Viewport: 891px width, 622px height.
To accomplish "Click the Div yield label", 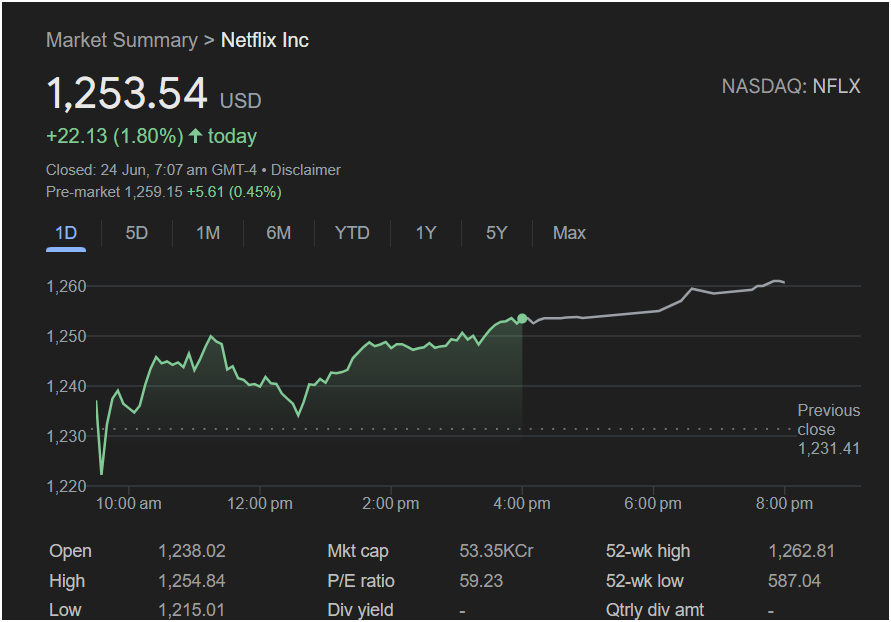I will click(360, 610).
